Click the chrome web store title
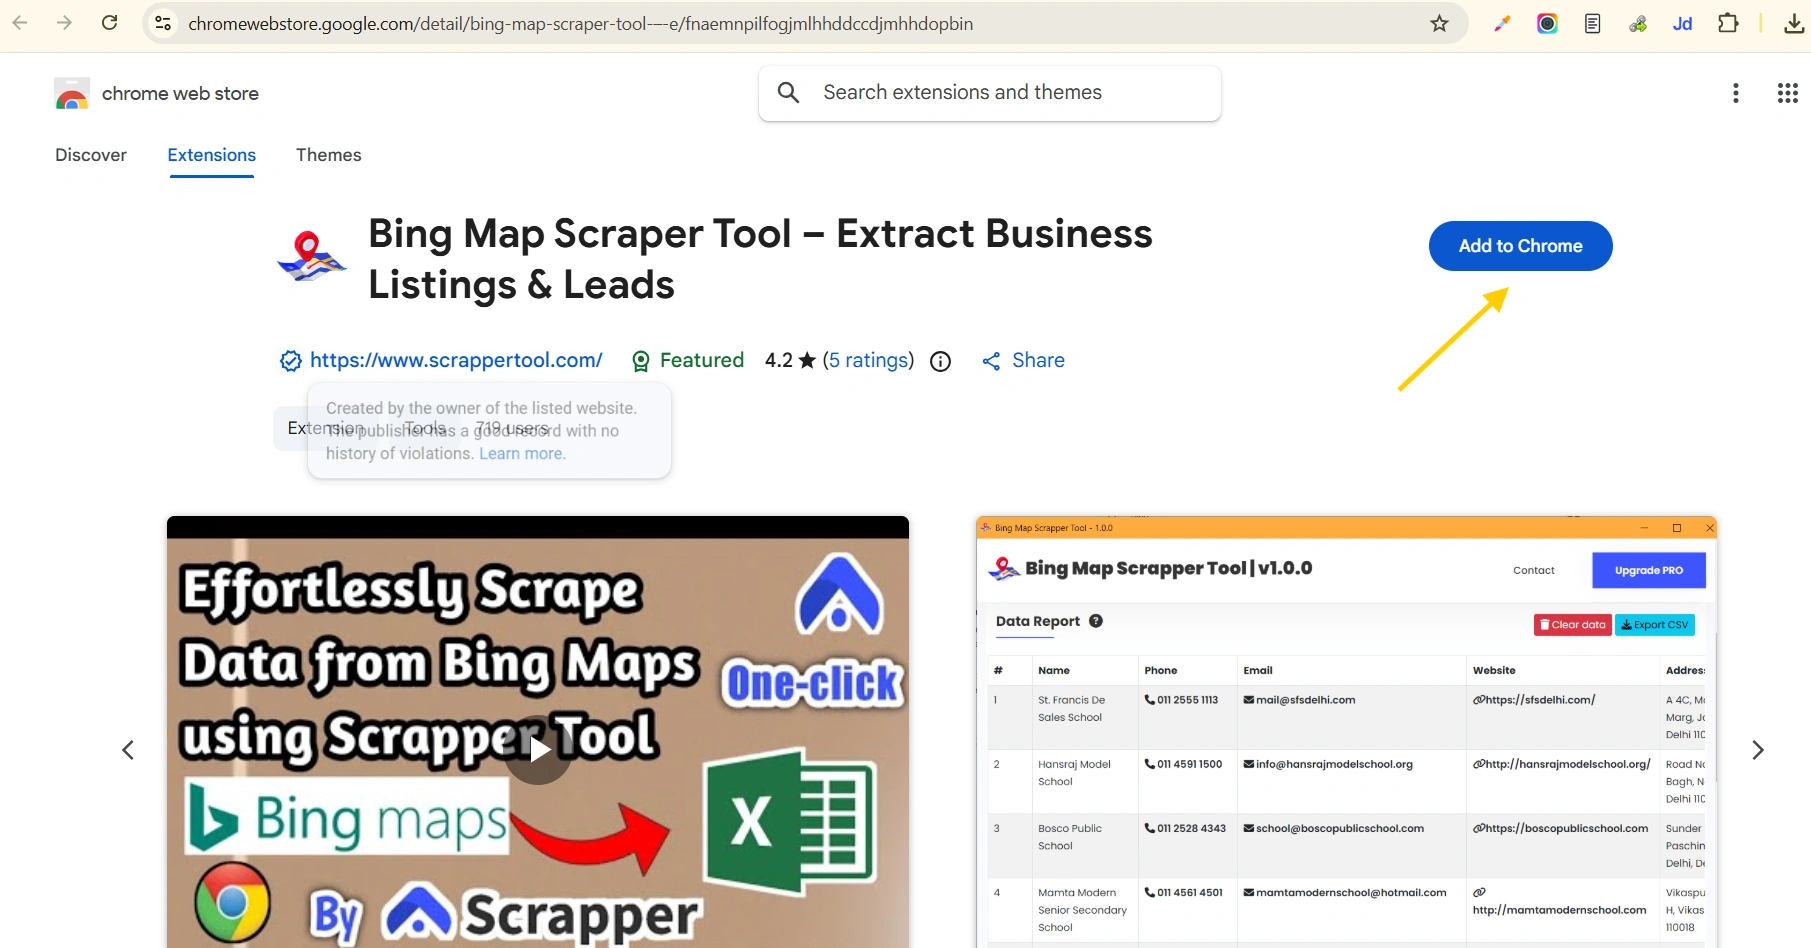Viewport: 1811px width, 948px height. click(x=180, y=93)
